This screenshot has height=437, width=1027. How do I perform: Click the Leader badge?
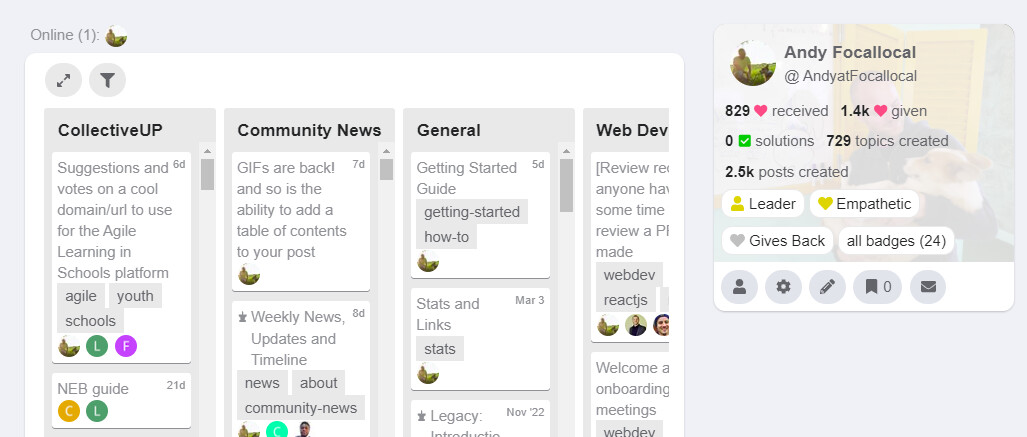tap(763, 204)
